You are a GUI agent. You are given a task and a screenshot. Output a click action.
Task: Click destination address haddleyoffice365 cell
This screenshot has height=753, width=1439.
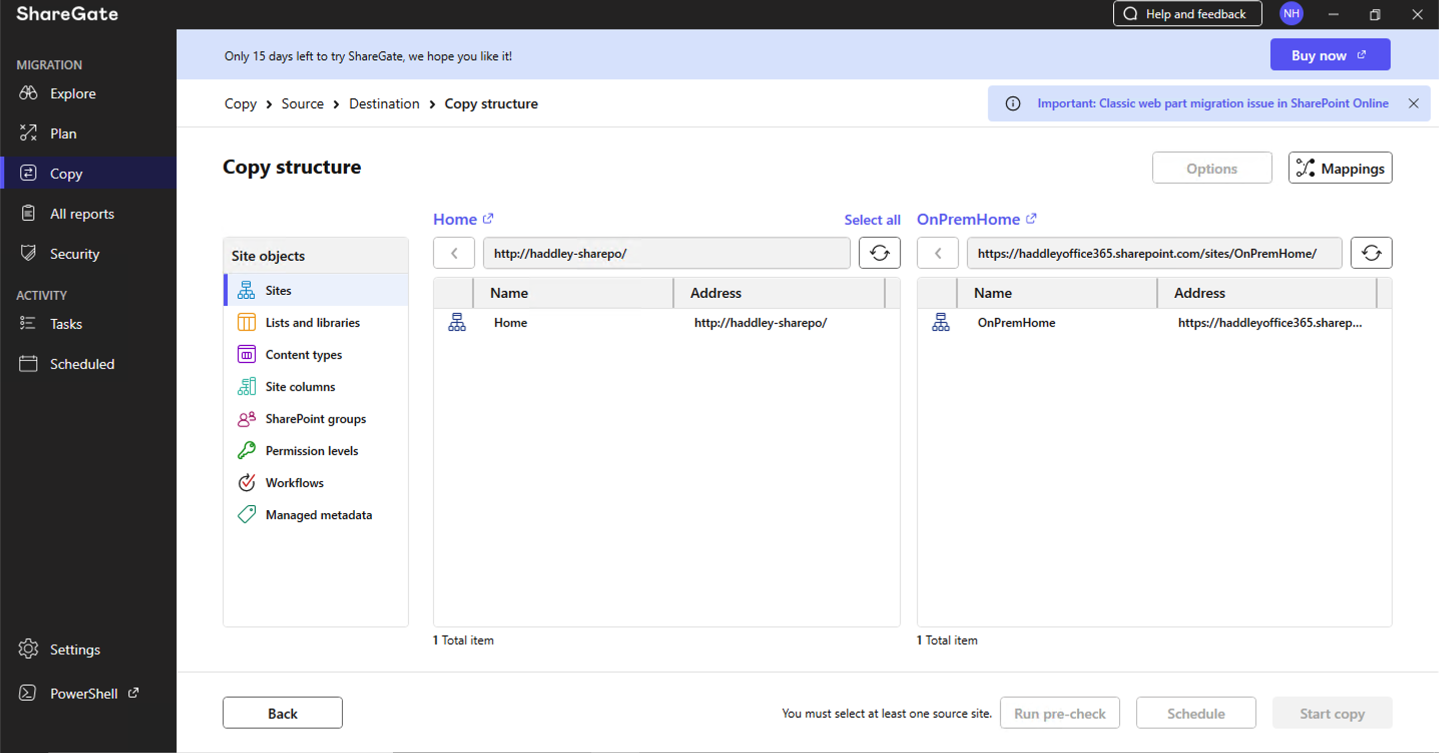coord(1270,323)
